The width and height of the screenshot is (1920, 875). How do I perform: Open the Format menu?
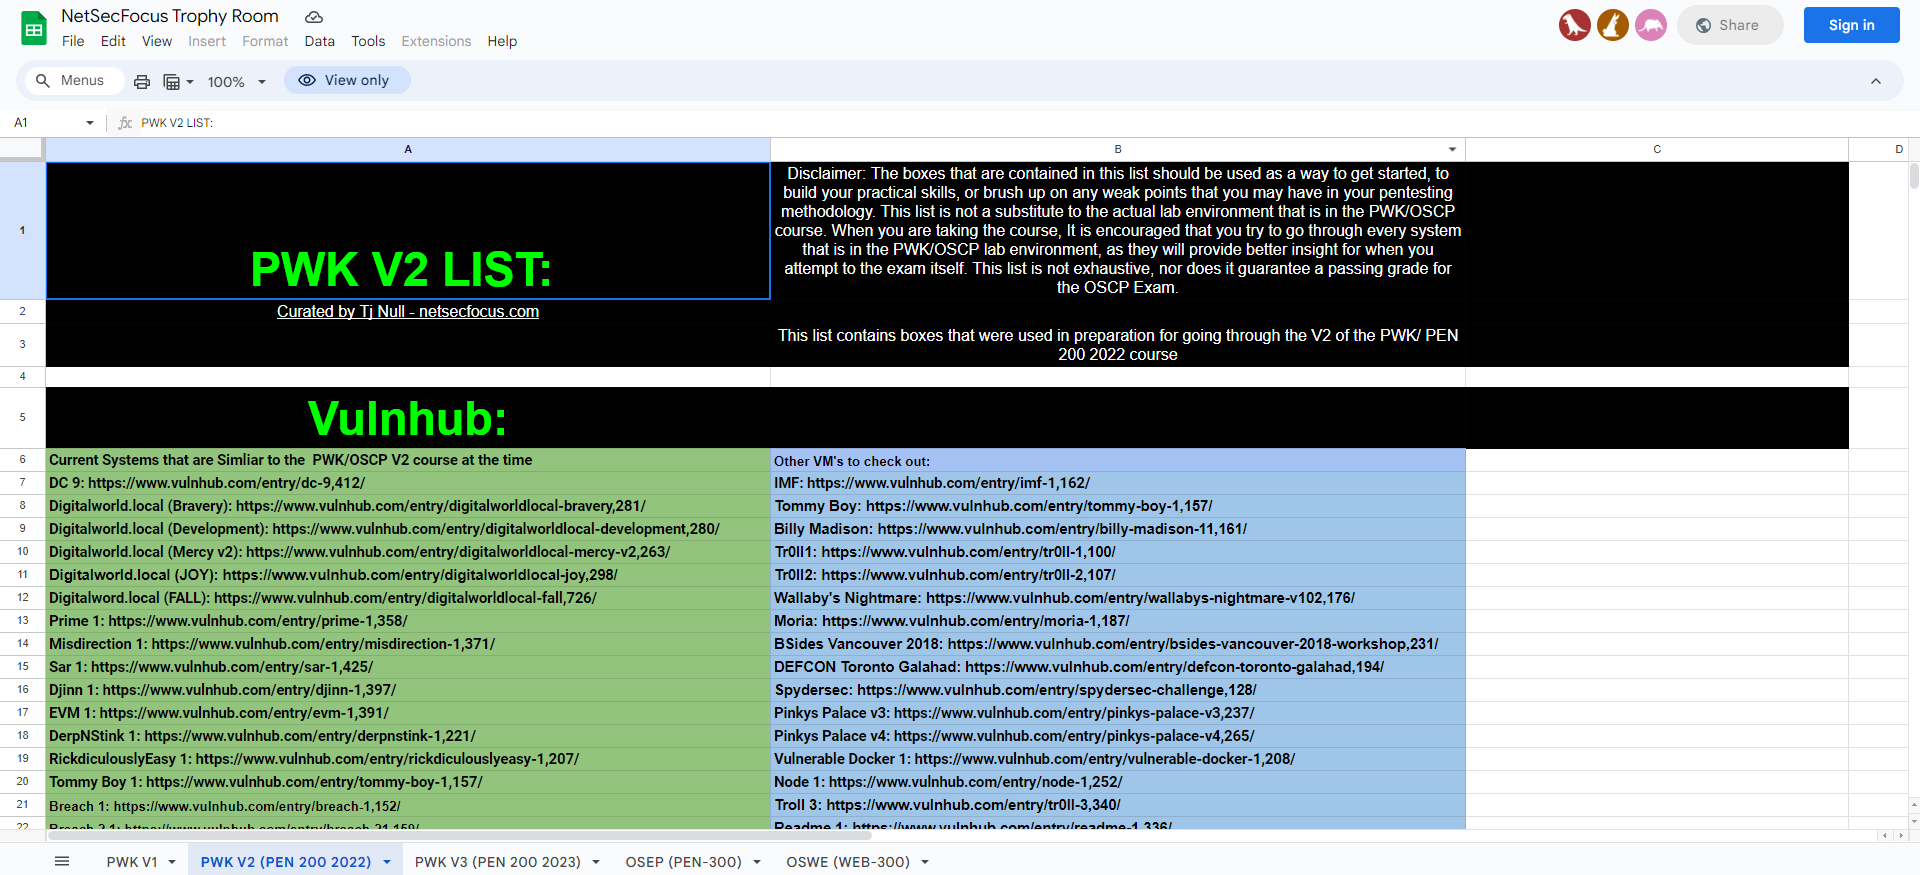click(x=265, y=41)
